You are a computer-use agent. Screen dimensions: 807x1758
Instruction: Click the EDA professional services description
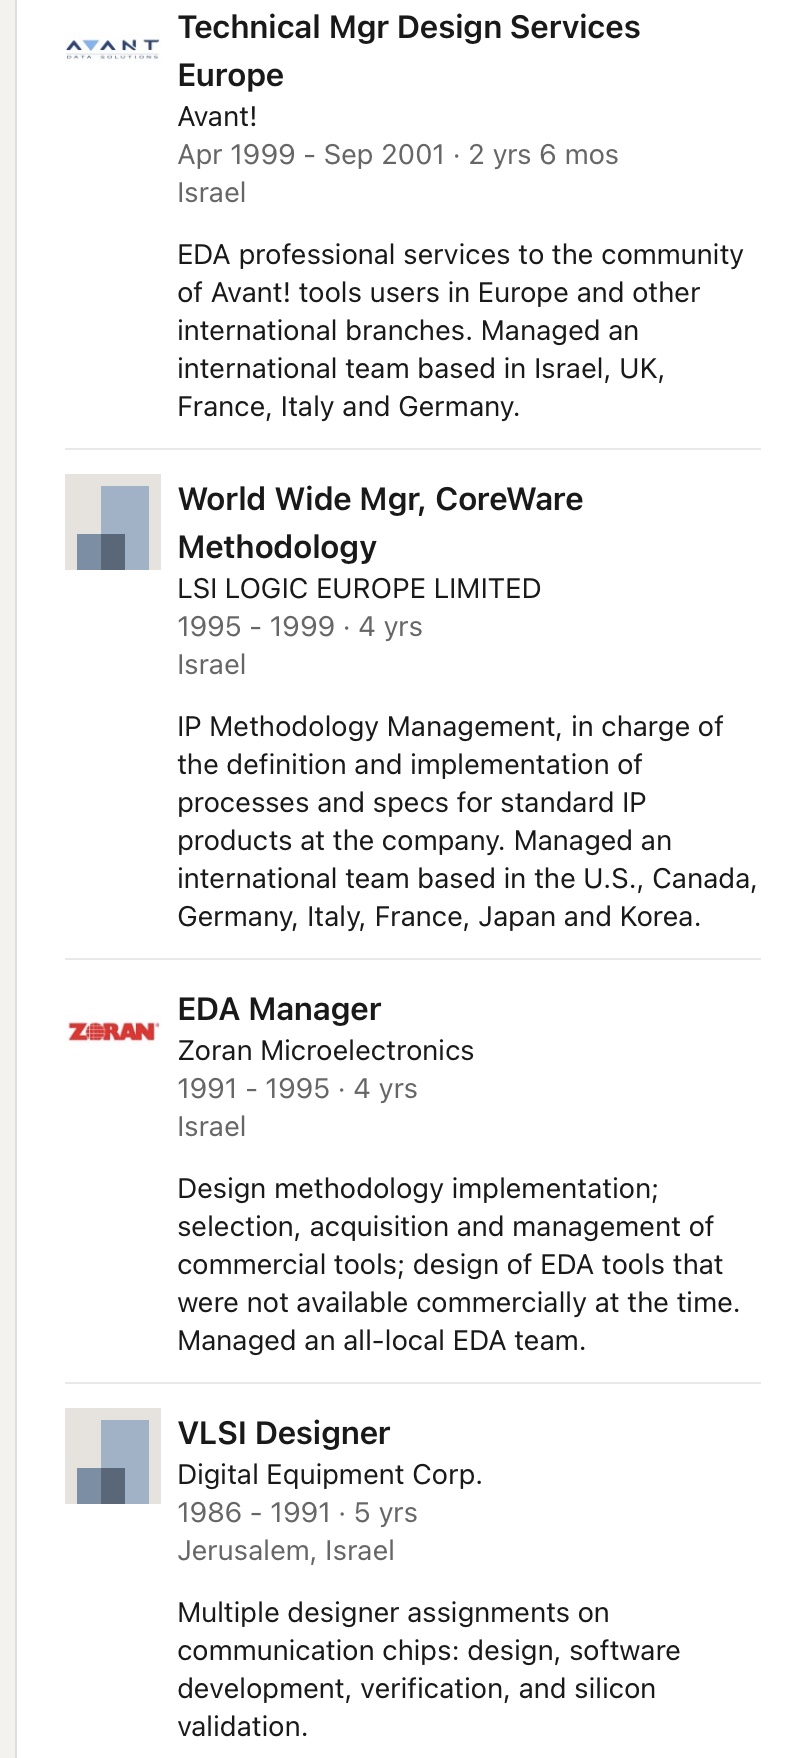(460, 330)
